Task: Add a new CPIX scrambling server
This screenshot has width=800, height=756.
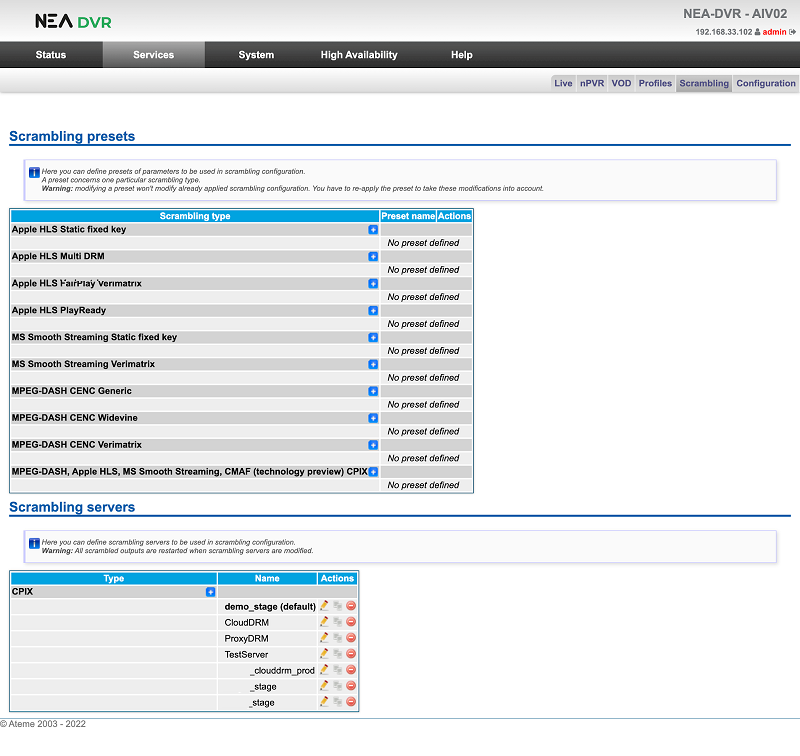Action: [x=210, y=592]
